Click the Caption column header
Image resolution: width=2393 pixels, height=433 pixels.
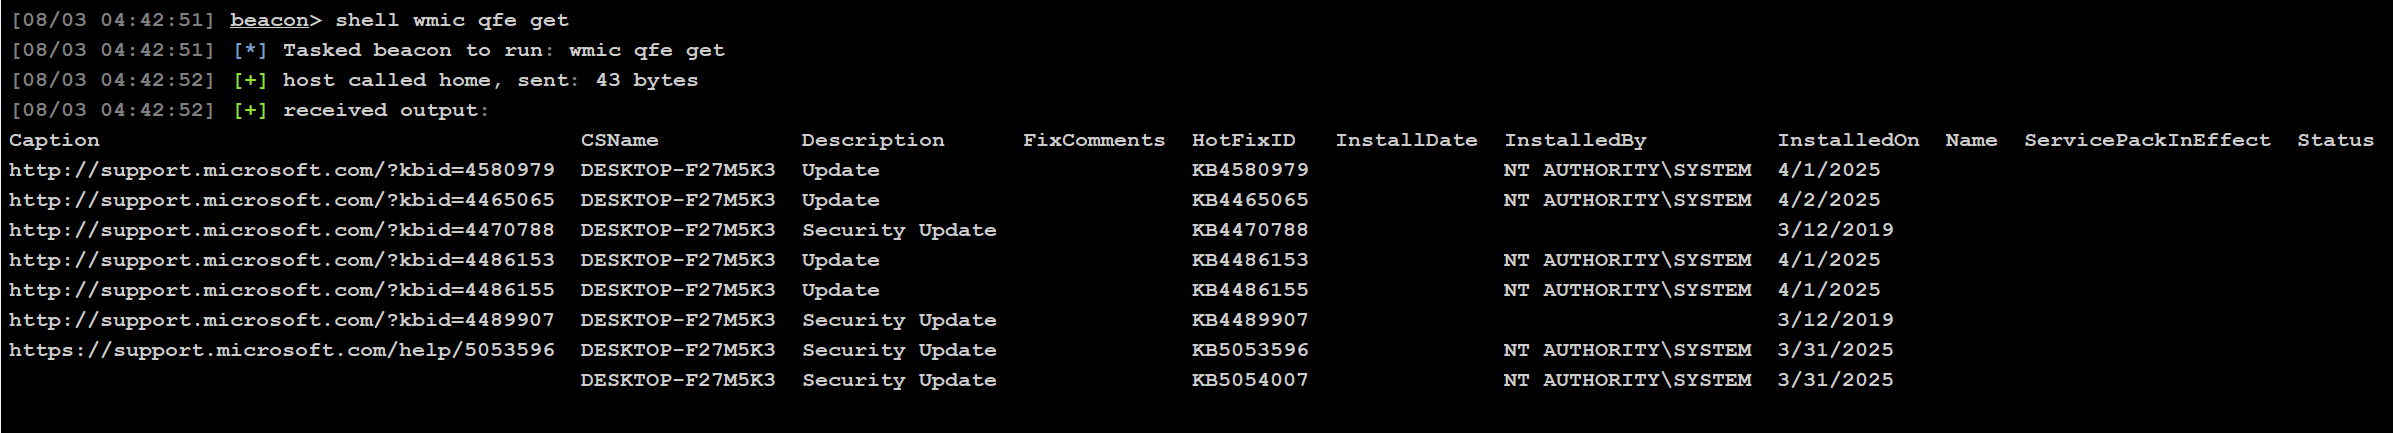tap(54, 140)
